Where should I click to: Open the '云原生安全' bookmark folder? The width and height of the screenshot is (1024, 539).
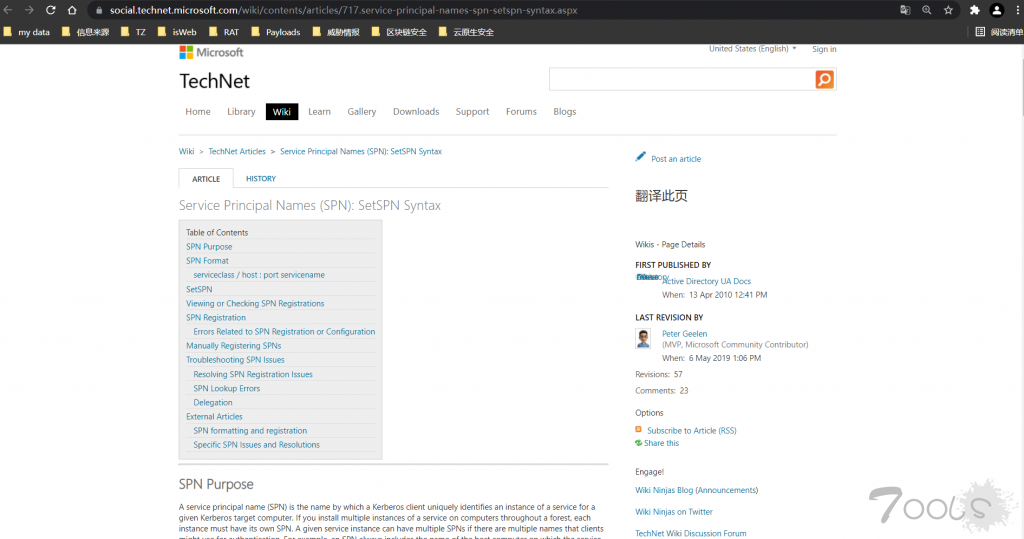point(466,32)
